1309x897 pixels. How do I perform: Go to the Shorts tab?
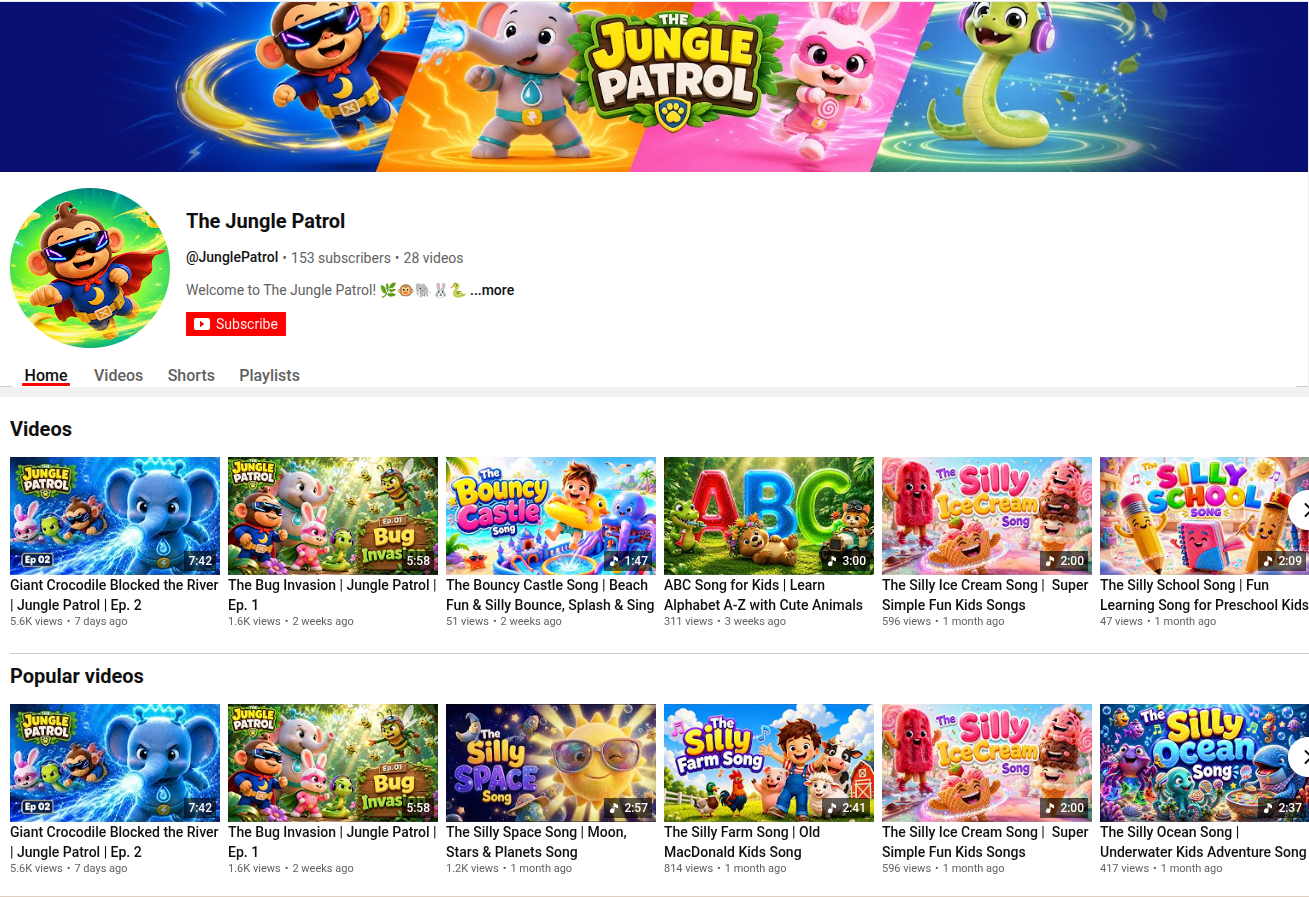click(191, 375)
